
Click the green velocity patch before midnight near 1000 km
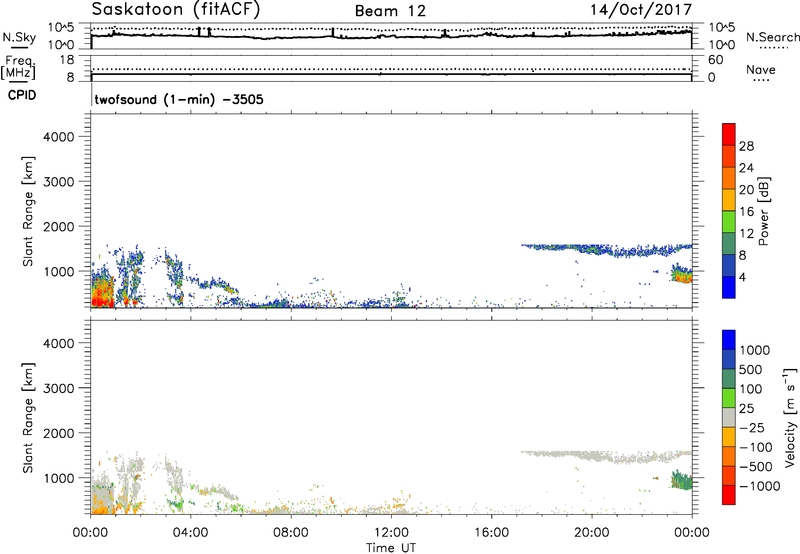pyautogui.click(x=682, y=480)
